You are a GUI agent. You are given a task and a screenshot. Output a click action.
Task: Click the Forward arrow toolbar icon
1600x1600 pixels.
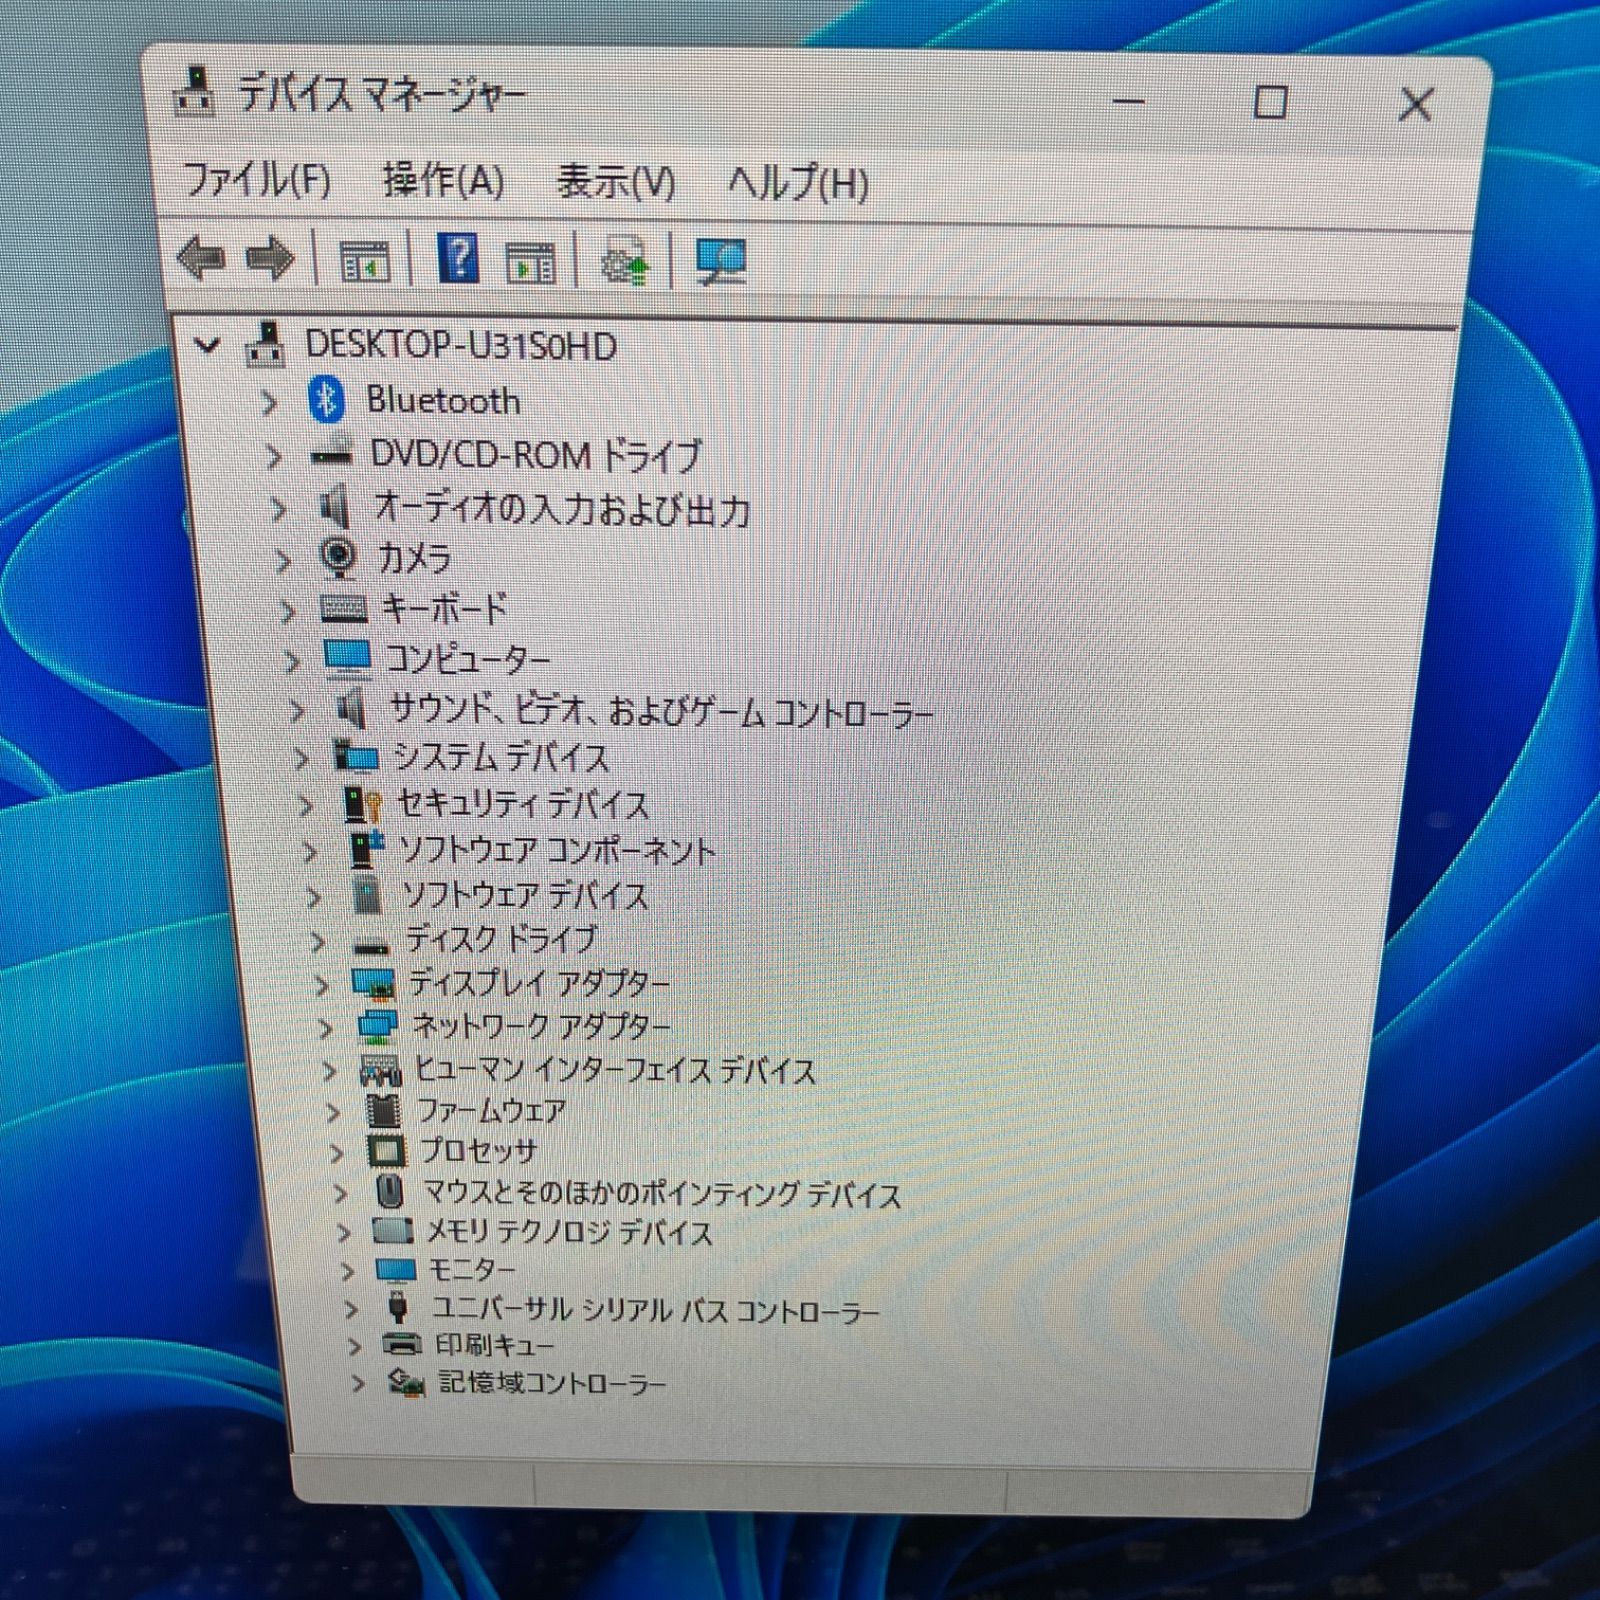pos(270,260)
